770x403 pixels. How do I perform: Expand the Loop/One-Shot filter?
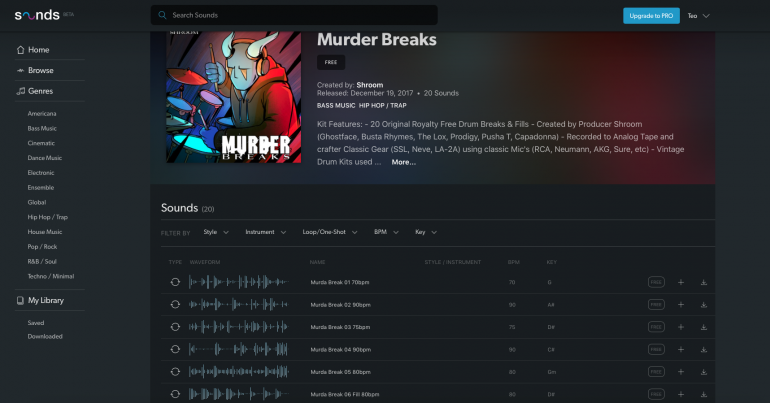point(330,232)
